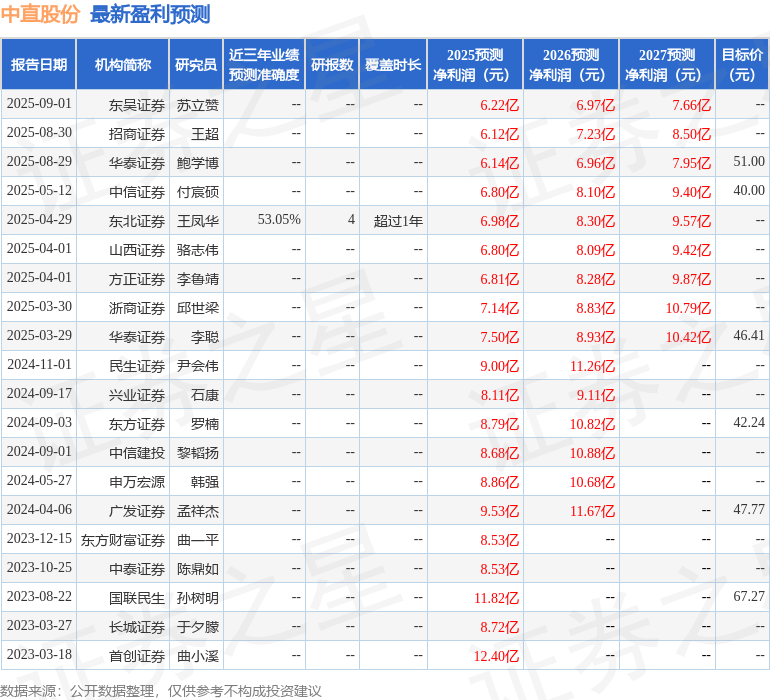
Task: Click the 广发证券 institution cell
Action: [137, 511]
